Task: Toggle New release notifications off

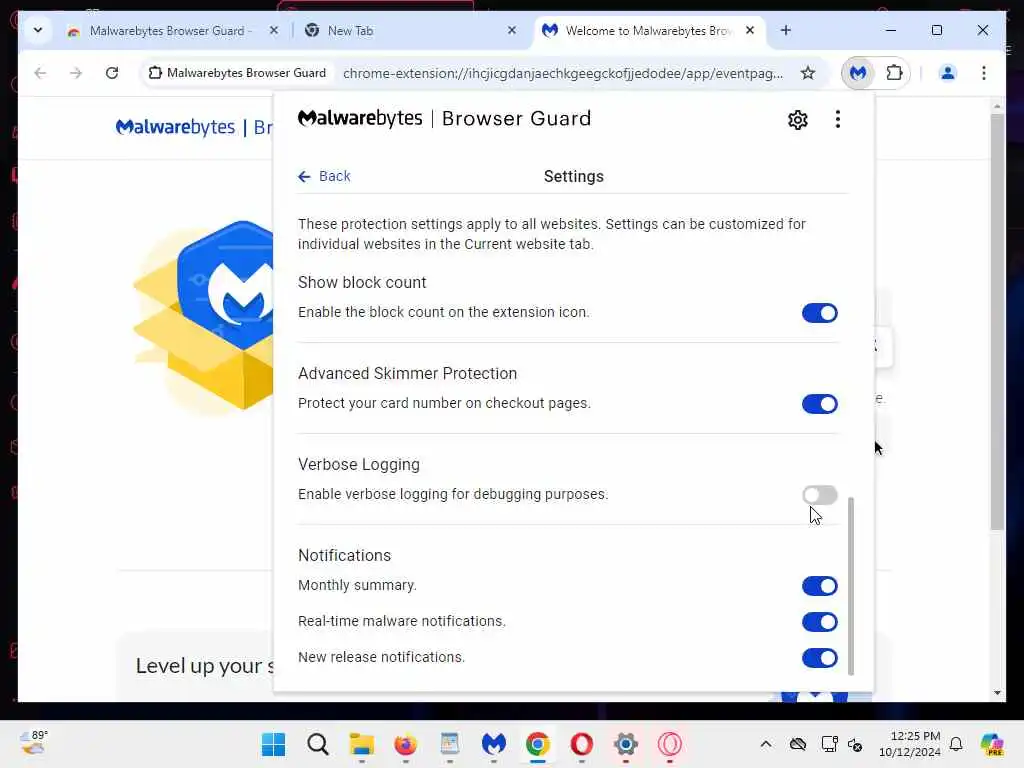Action: [820, 658]
